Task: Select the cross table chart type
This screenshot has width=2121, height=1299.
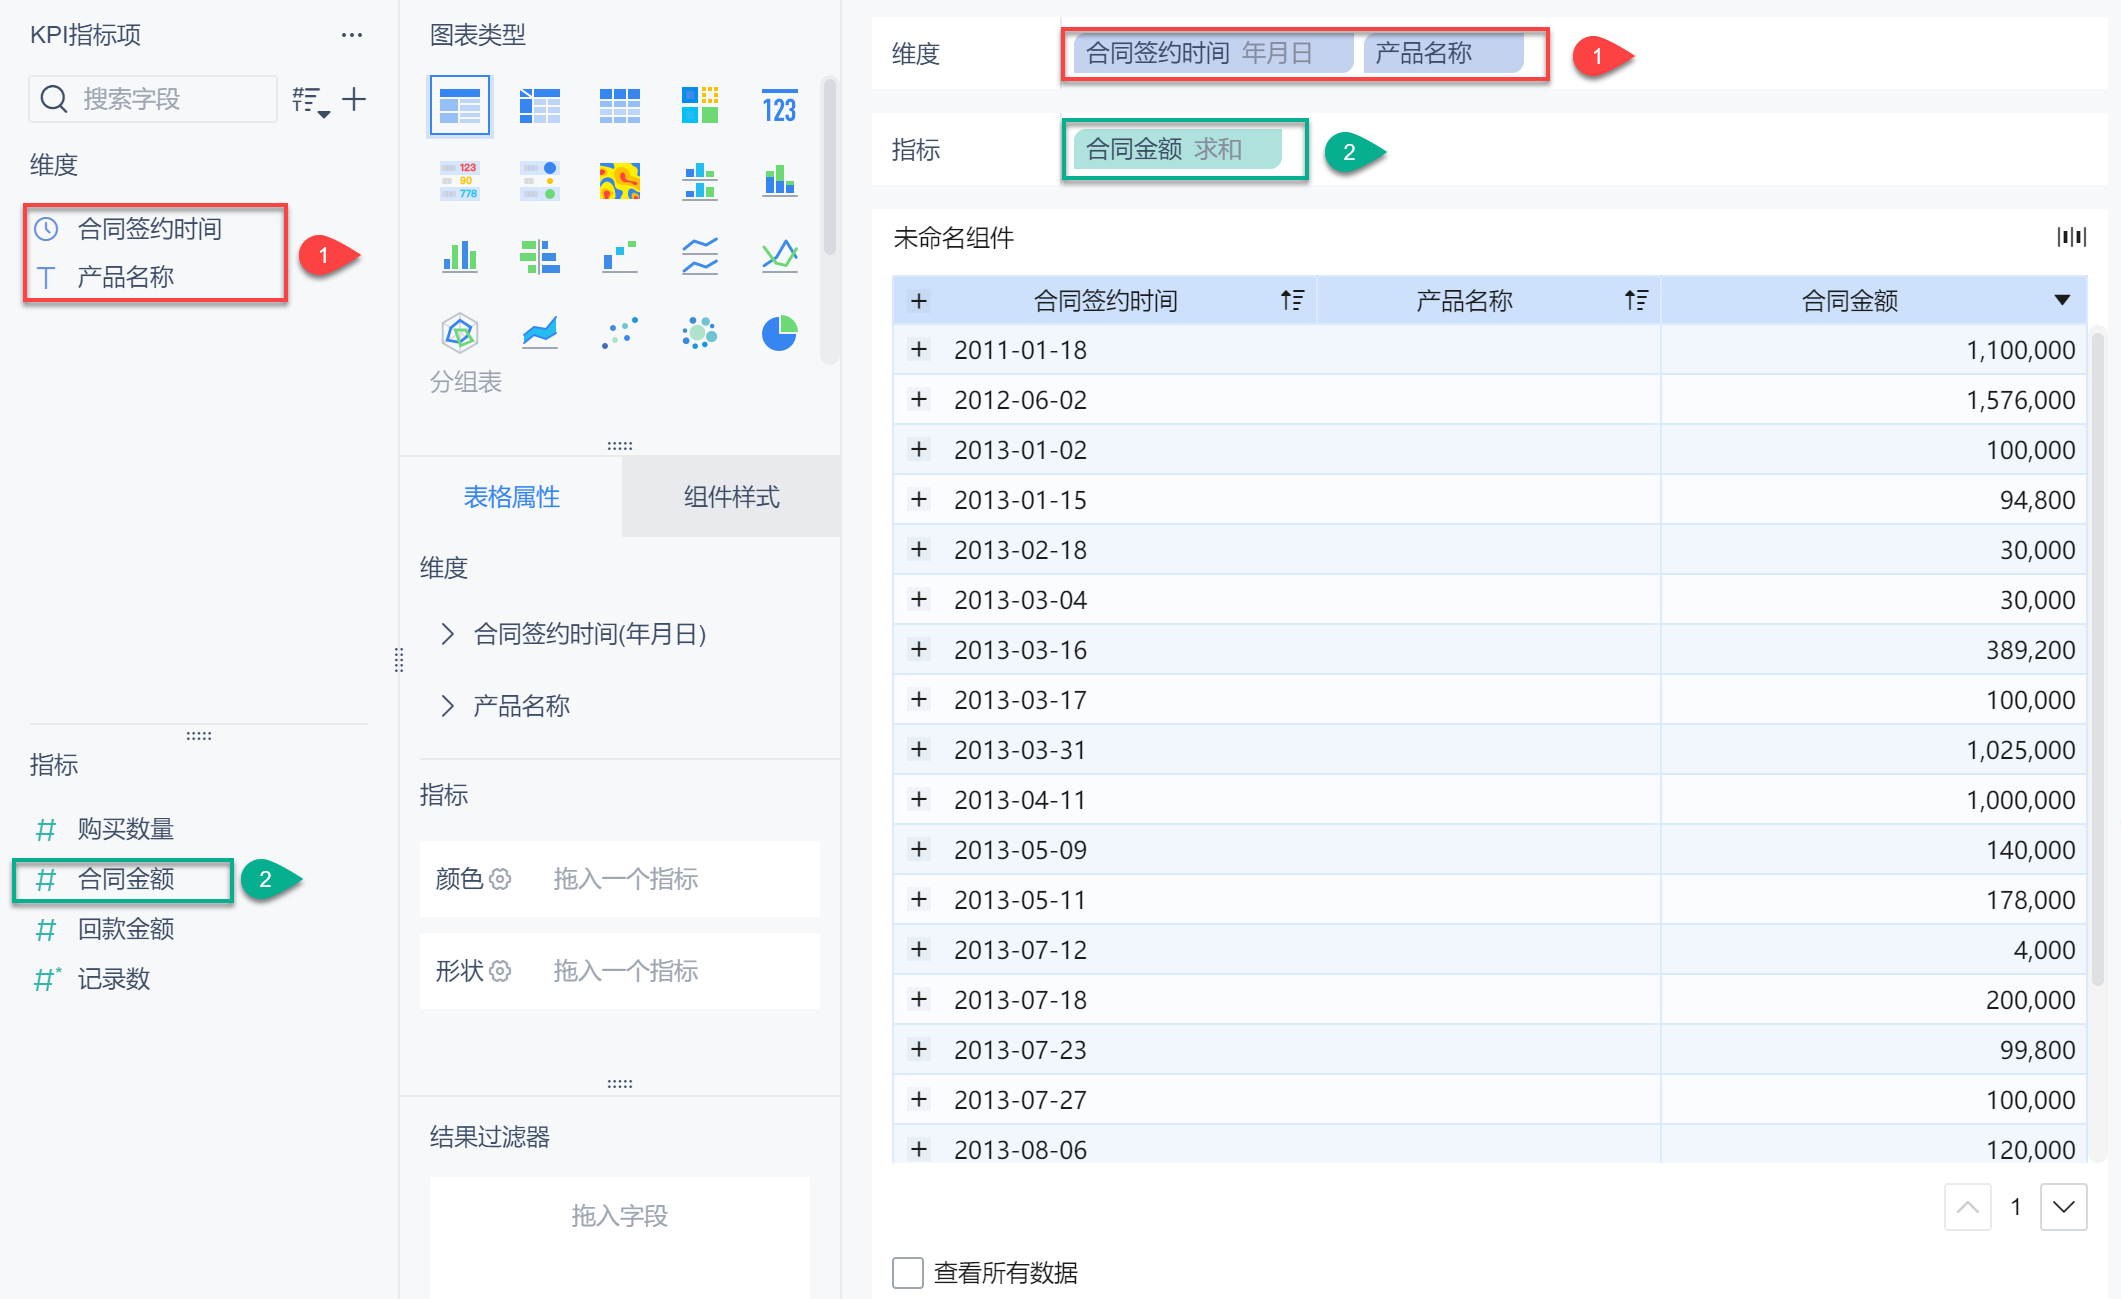Action: coord(540,105)
